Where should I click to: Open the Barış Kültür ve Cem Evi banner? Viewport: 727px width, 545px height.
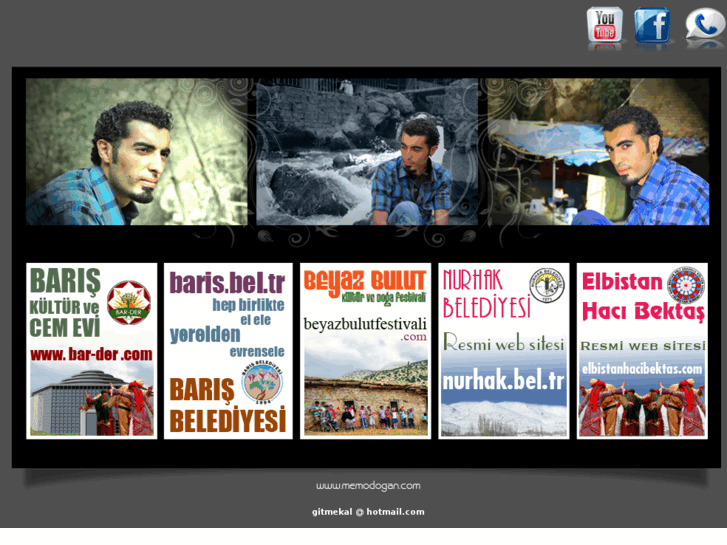click(x=91, y=351)
